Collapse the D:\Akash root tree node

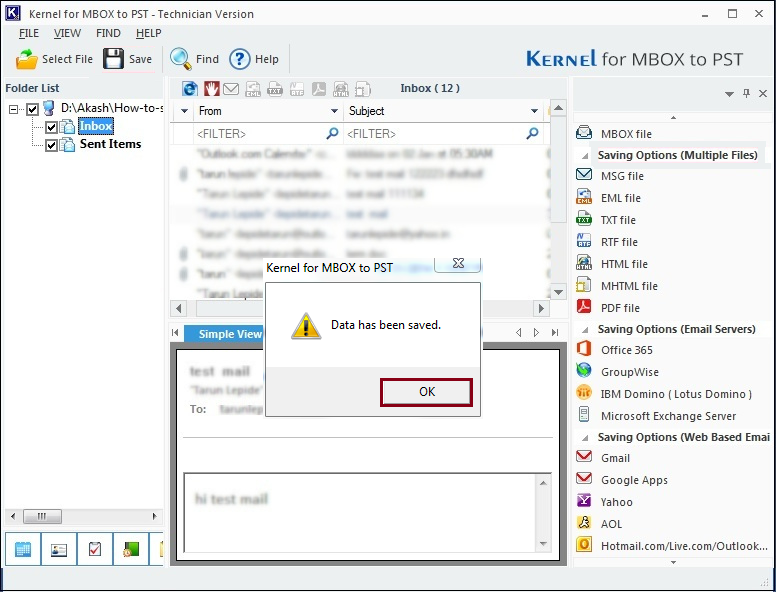(x=13, y=109)
